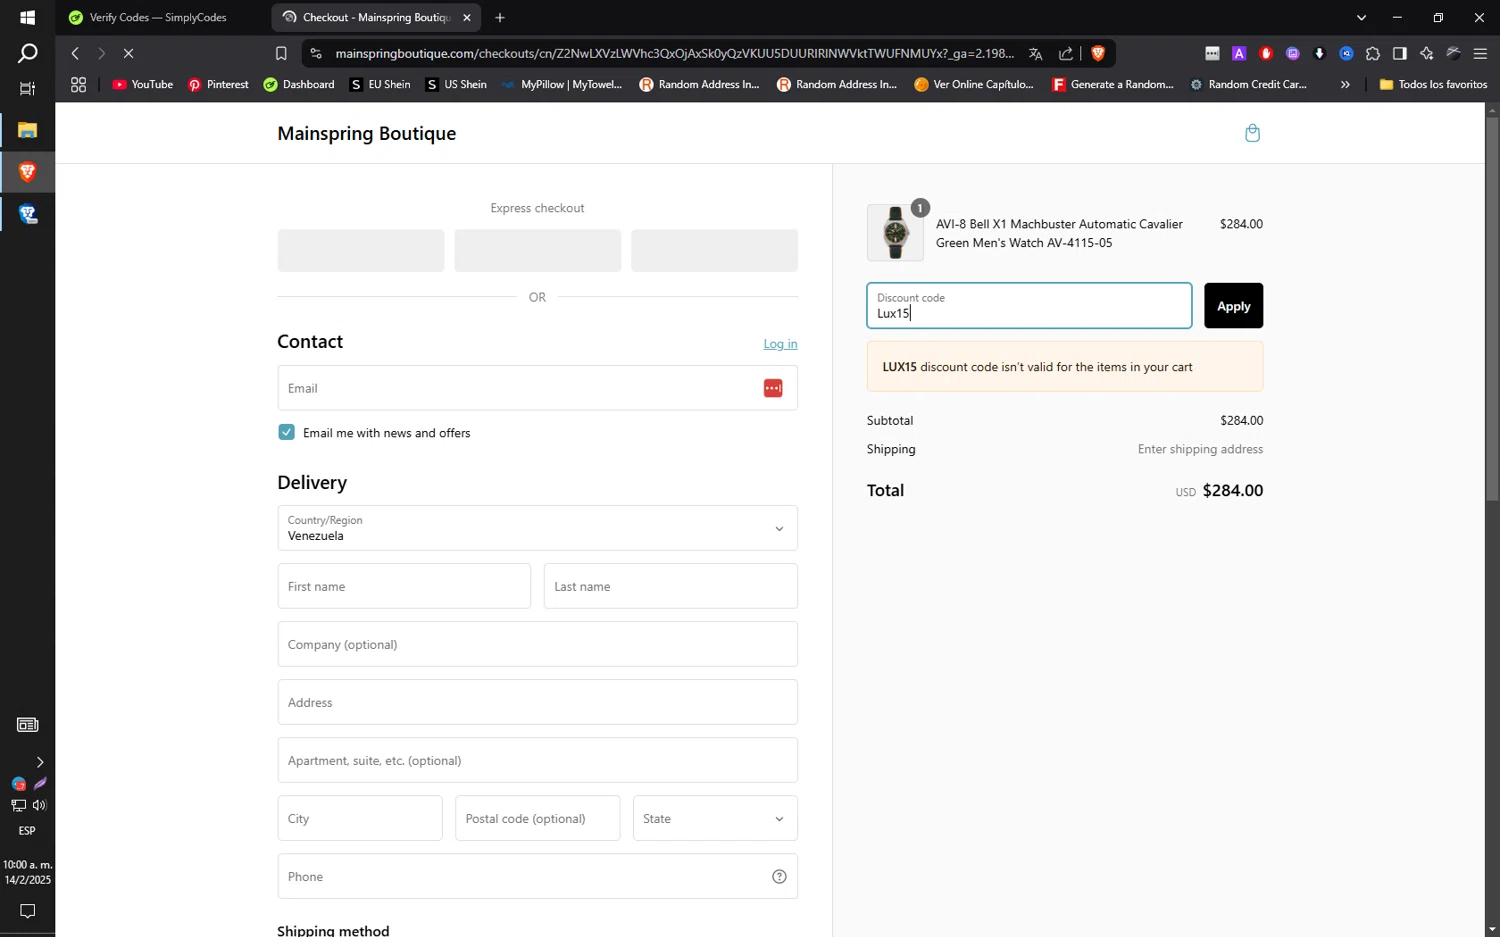Click the Phone field
Viewport: 1500px width, 937px height.
[537, 876]
